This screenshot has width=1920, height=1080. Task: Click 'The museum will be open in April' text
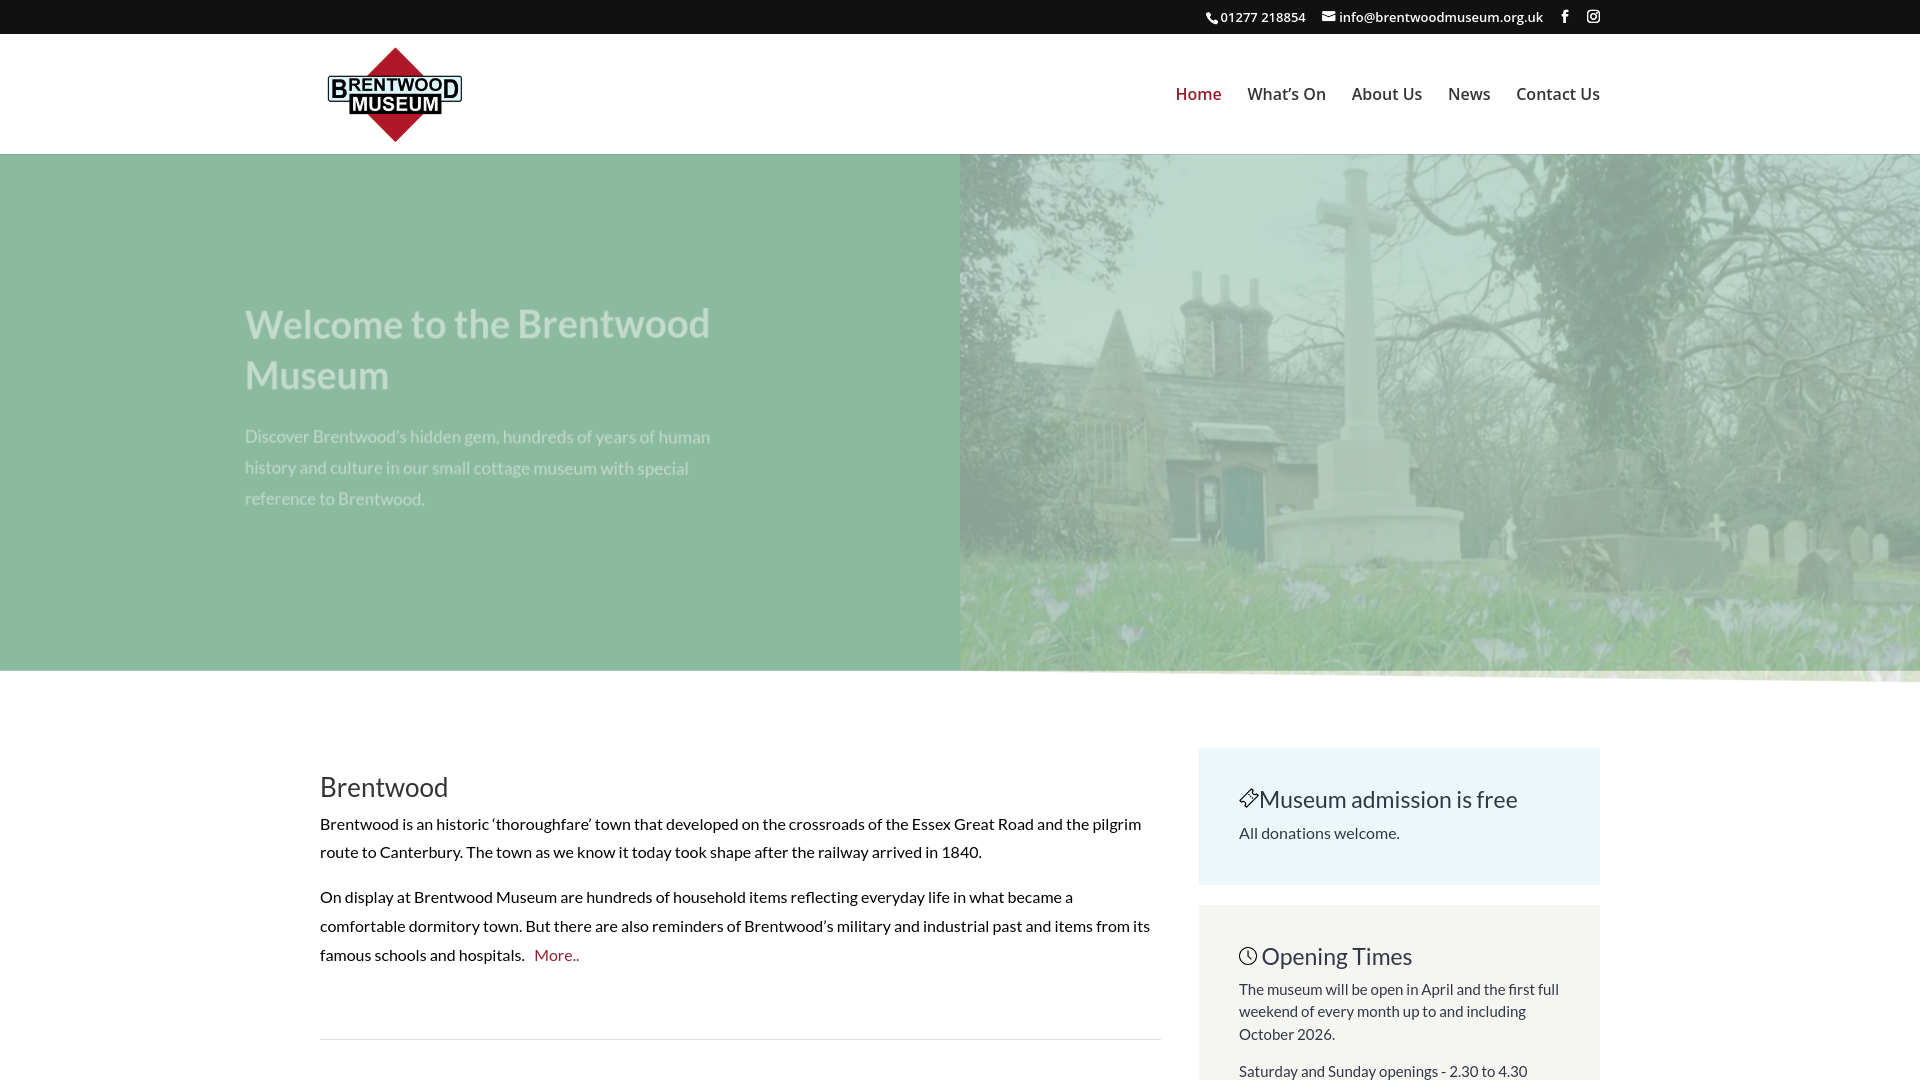[1399, 1011]
